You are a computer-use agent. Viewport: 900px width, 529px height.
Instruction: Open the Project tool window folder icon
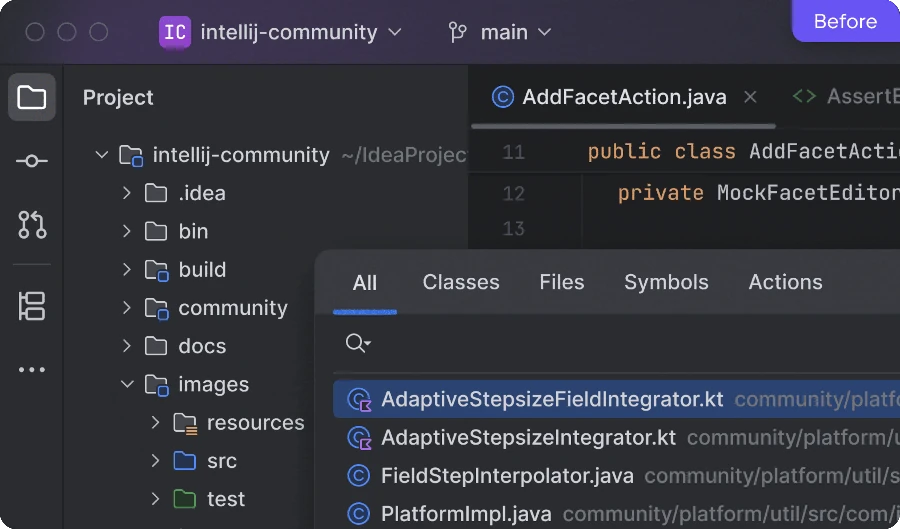[x=32, y=97]
